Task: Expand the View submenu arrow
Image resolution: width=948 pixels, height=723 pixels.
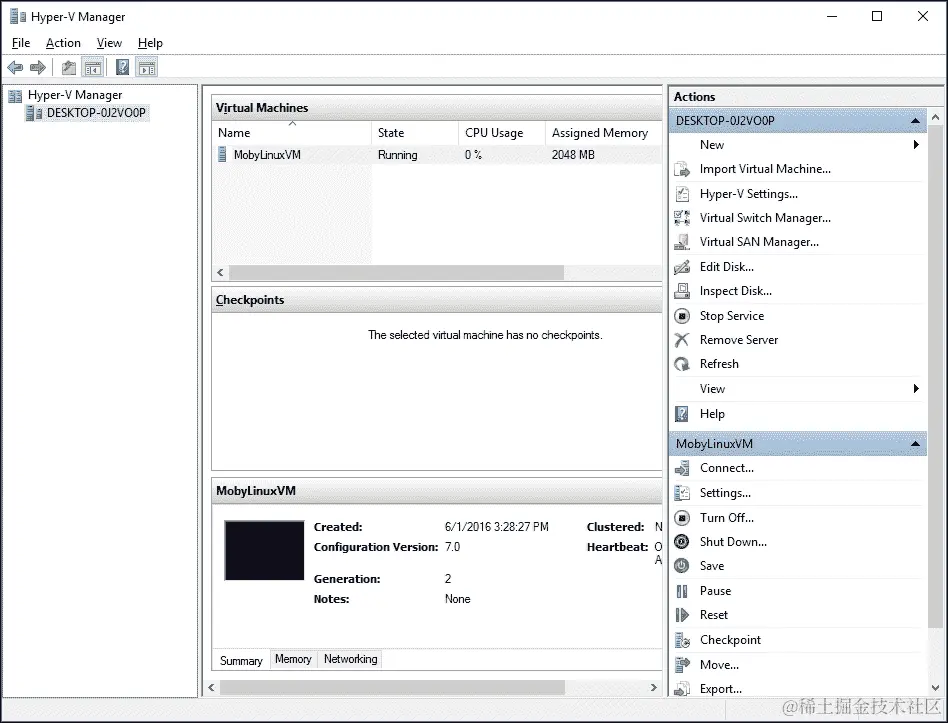Action: pos(918,388)
